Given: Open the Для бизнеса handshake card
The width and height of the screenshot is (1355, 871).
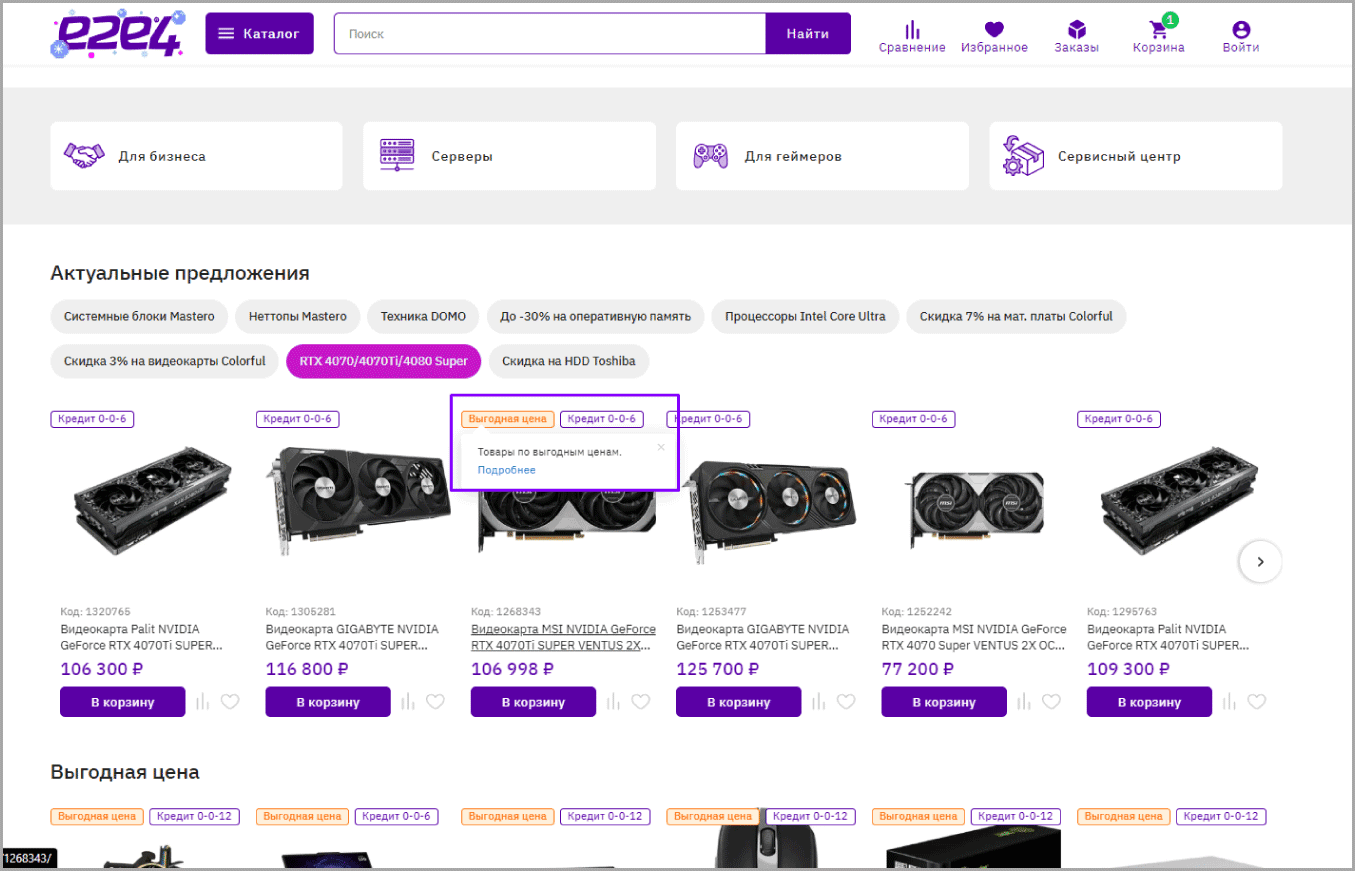Looking at the screenshot, I should (196, 156).
